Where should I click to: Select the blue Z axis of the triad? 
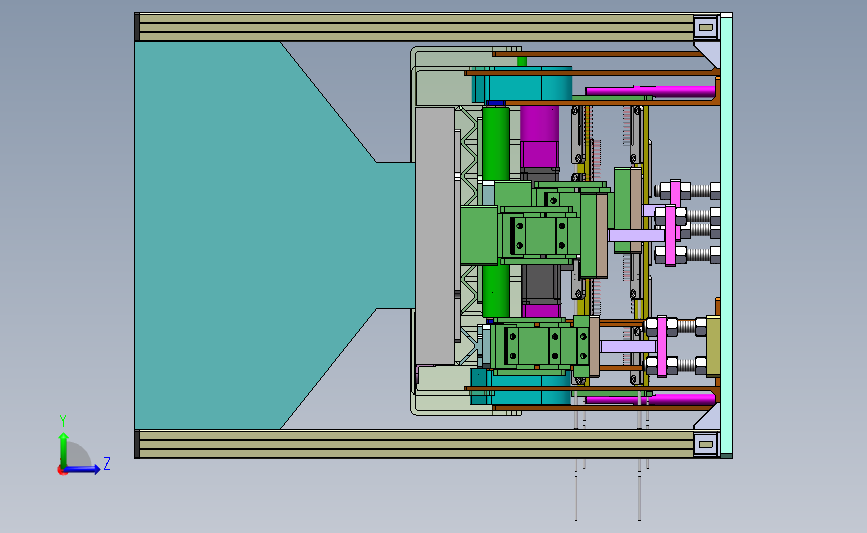click(x=83, y=469)
